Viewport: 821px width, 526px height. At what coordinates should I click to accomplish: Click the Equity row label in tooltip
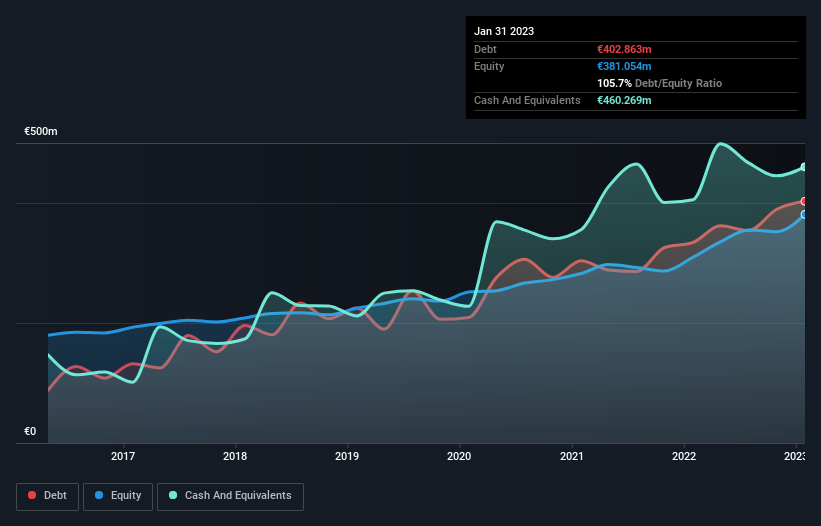click(489, 66)
